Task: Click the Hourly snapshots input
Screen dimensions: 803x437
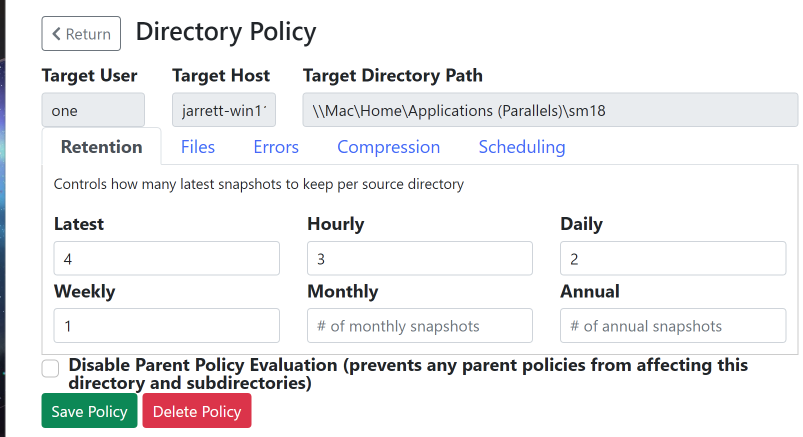Action: click(420, 258)
